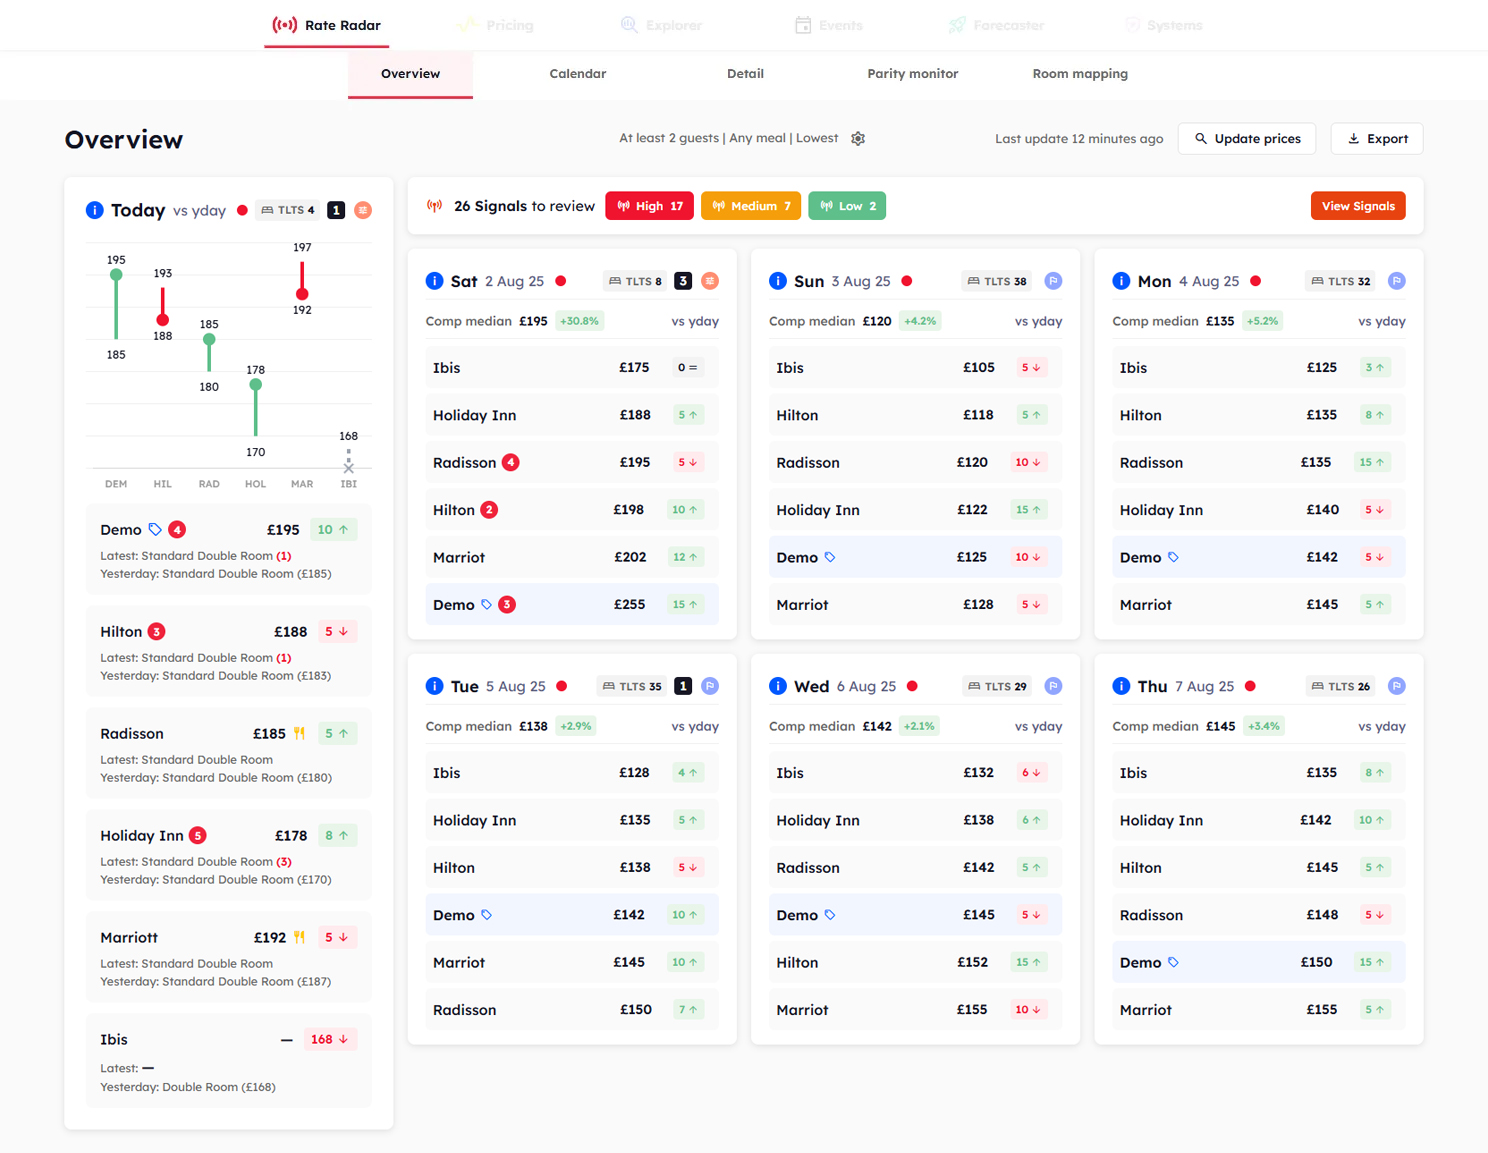Open the Room mapping tab
1488x1153 pixels.
tap(1080, 74)
